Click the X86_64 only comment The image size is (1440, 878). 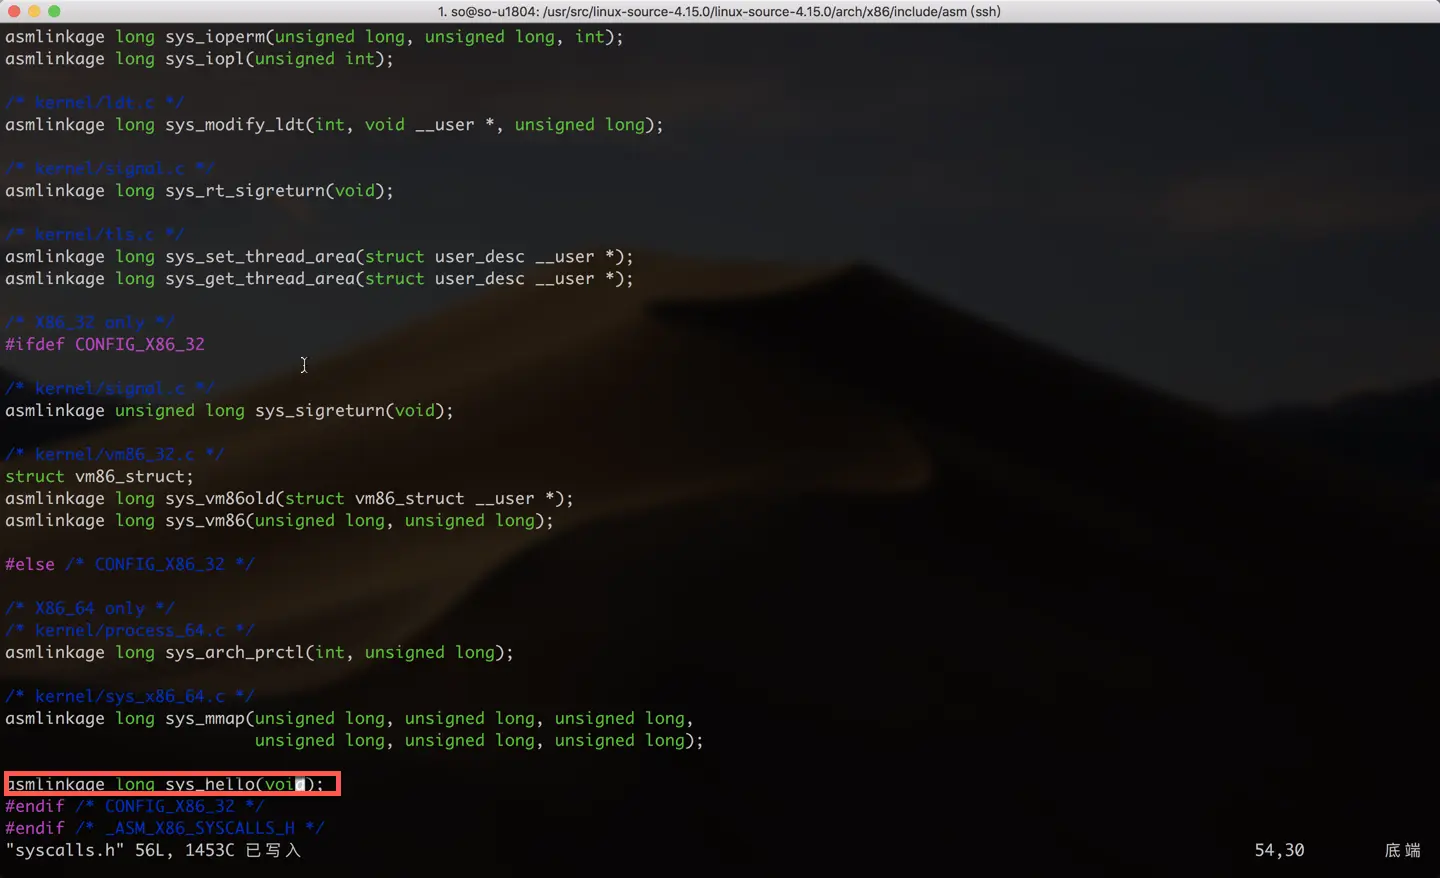point(90,609)
